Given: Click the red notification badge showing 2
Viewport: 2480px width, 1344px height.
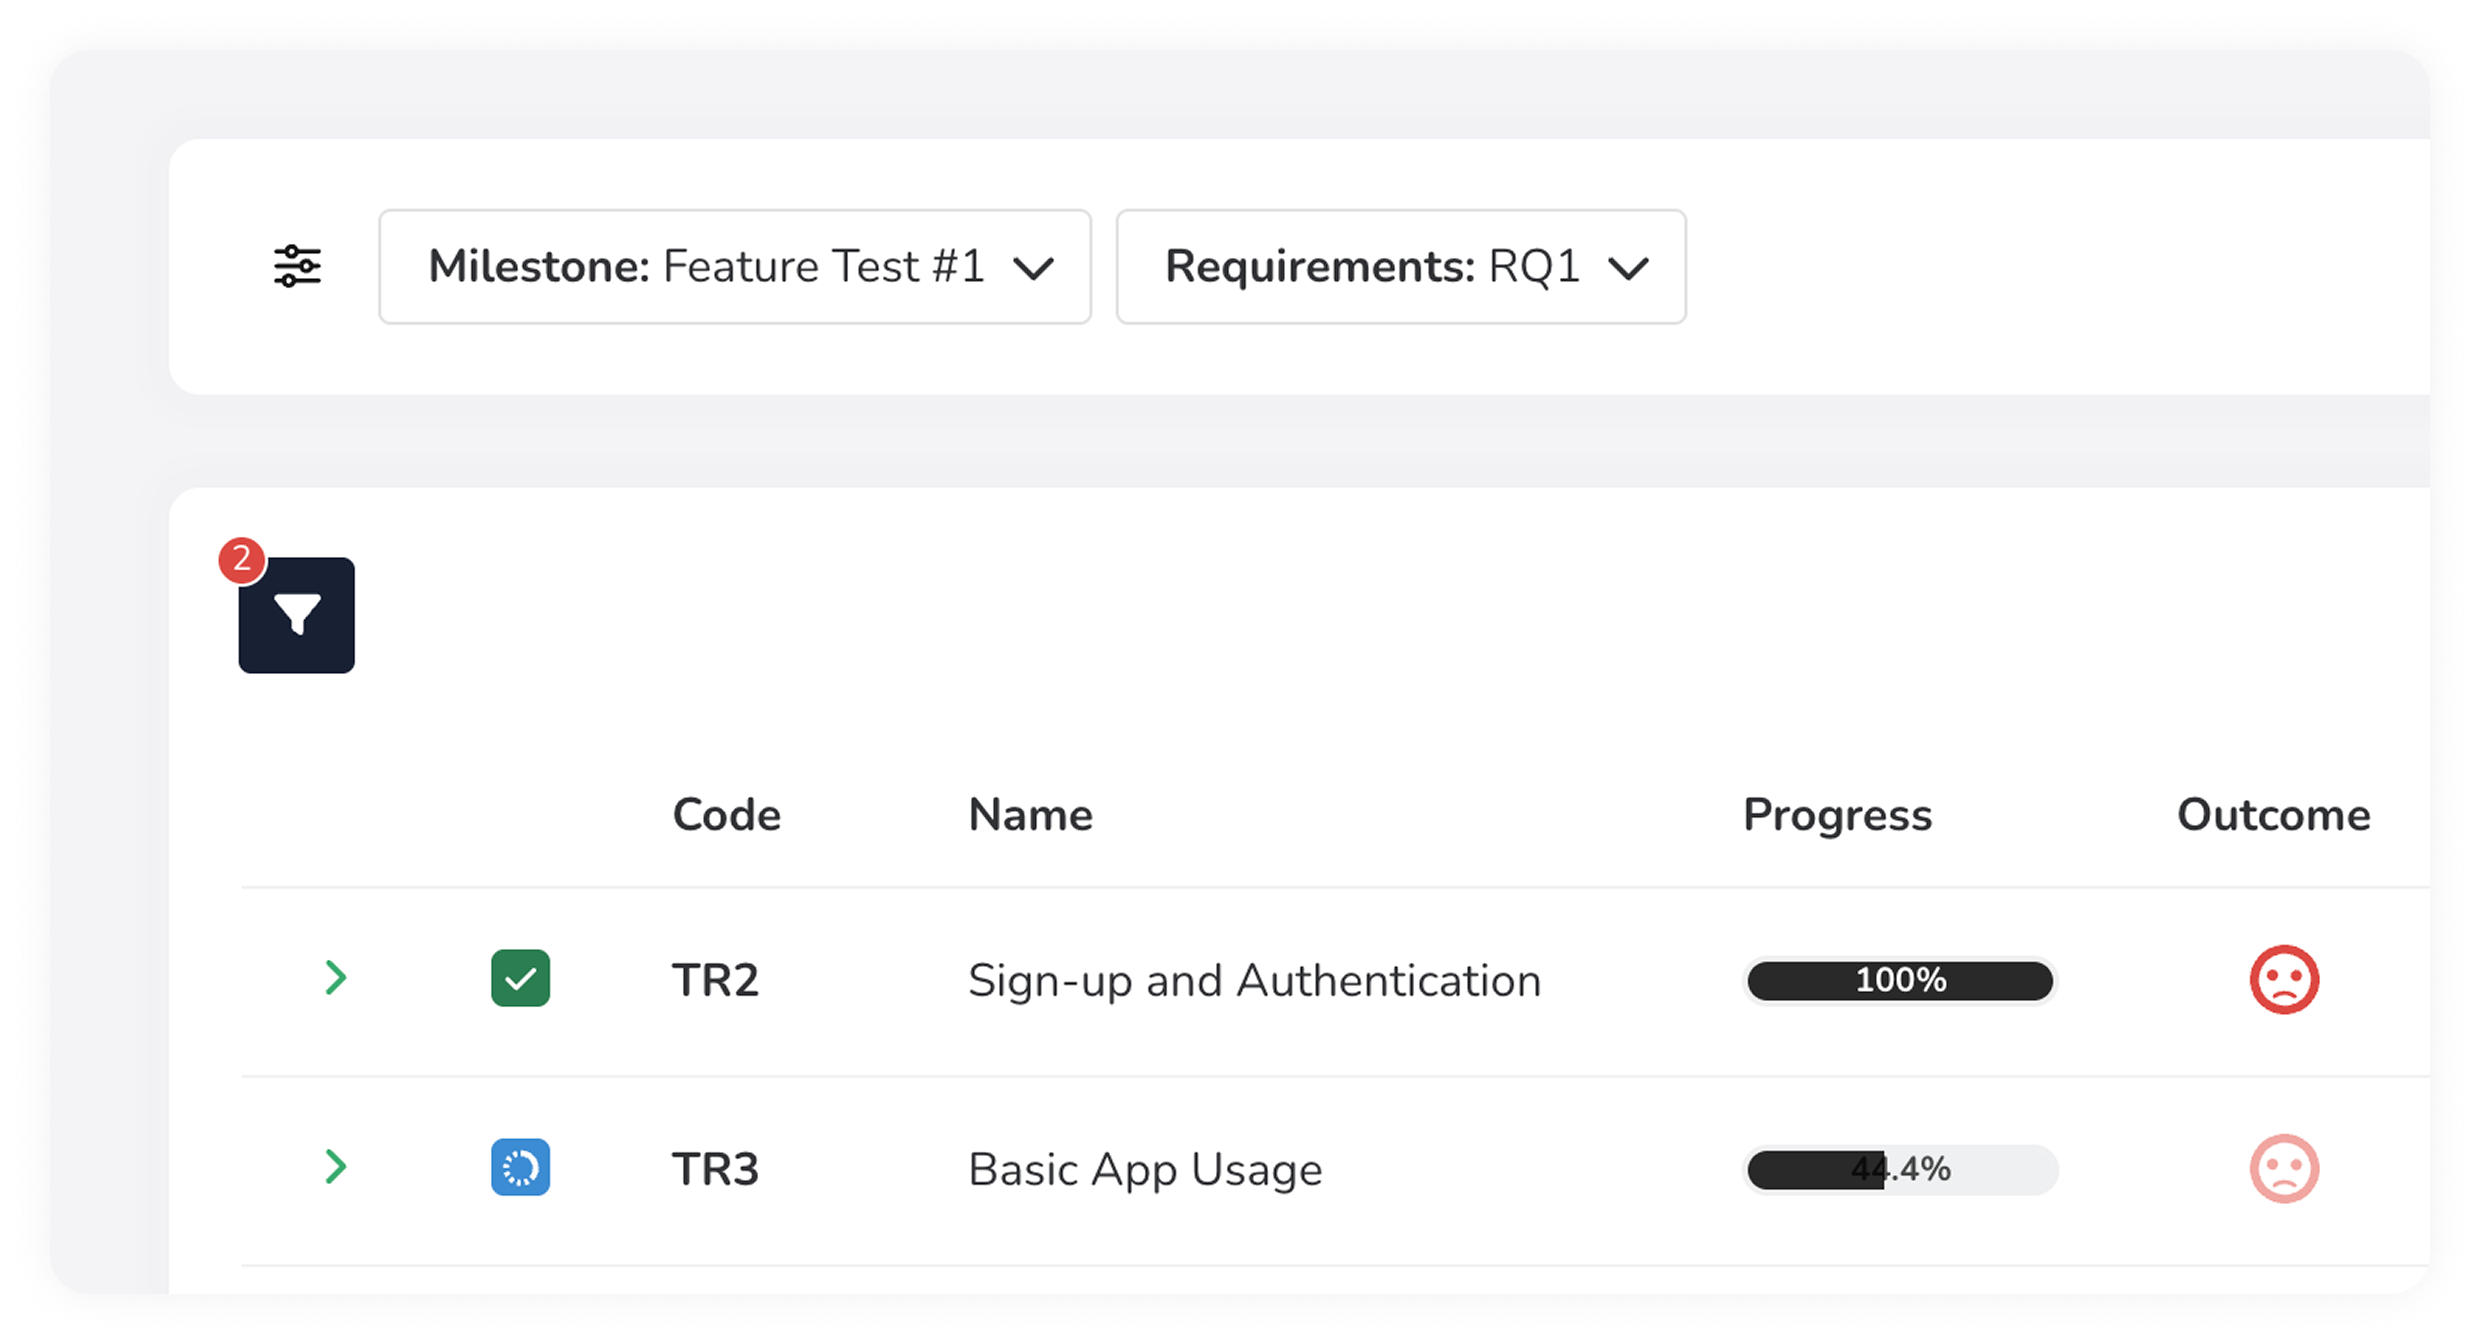Looking at the screenshot, I should click(x=241, y=560).
